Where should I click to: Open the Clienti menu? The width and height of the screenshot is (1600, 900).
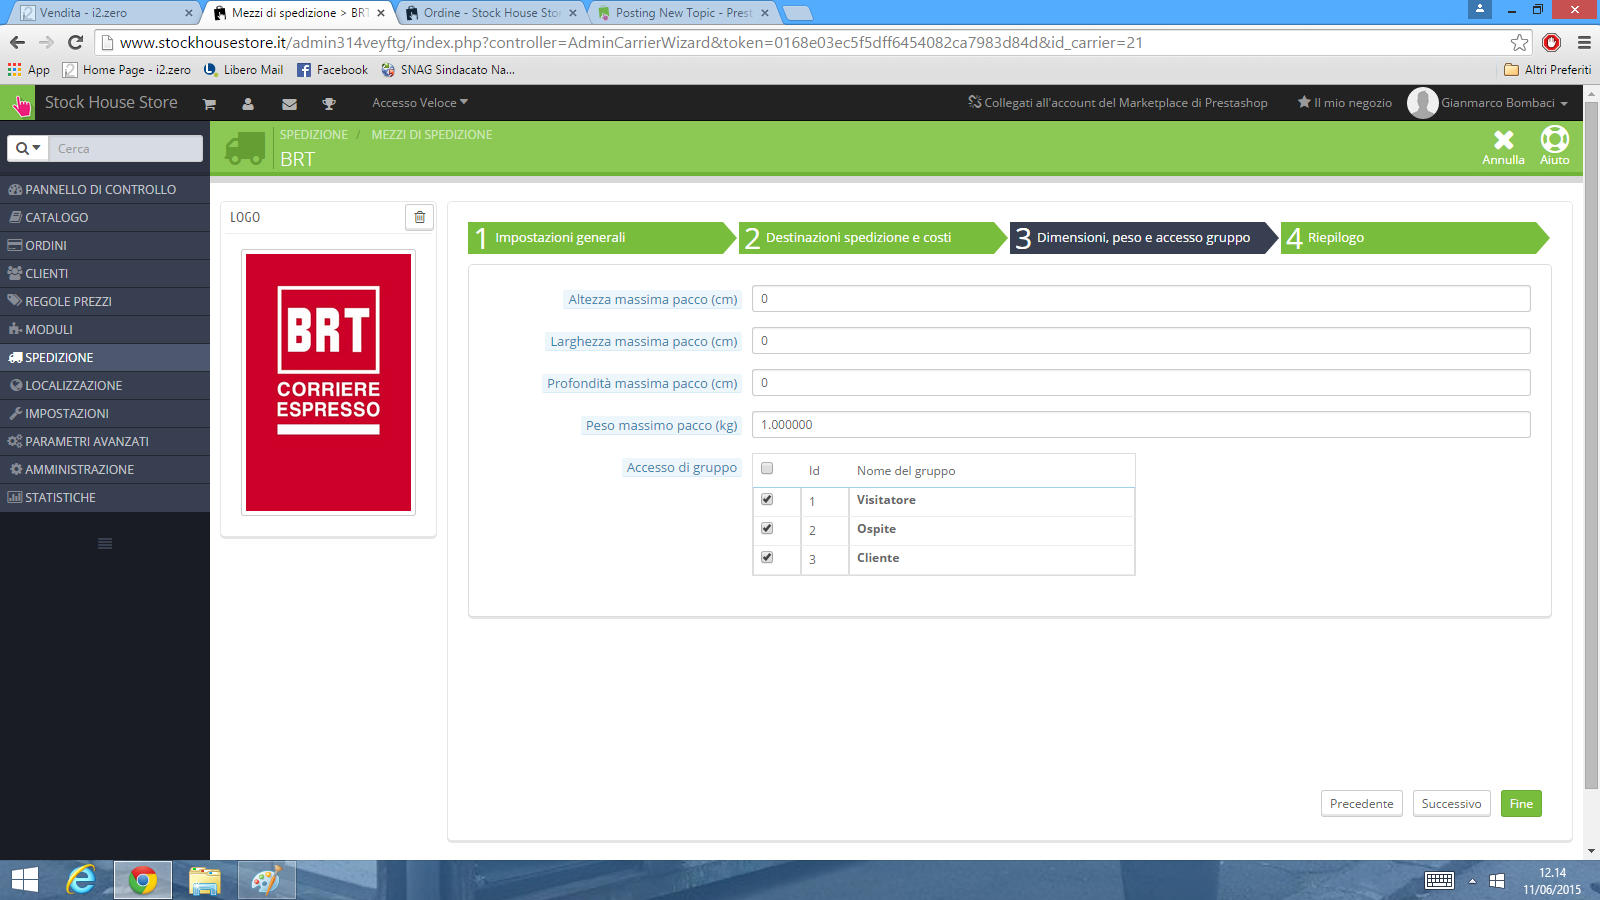(105, 273)
